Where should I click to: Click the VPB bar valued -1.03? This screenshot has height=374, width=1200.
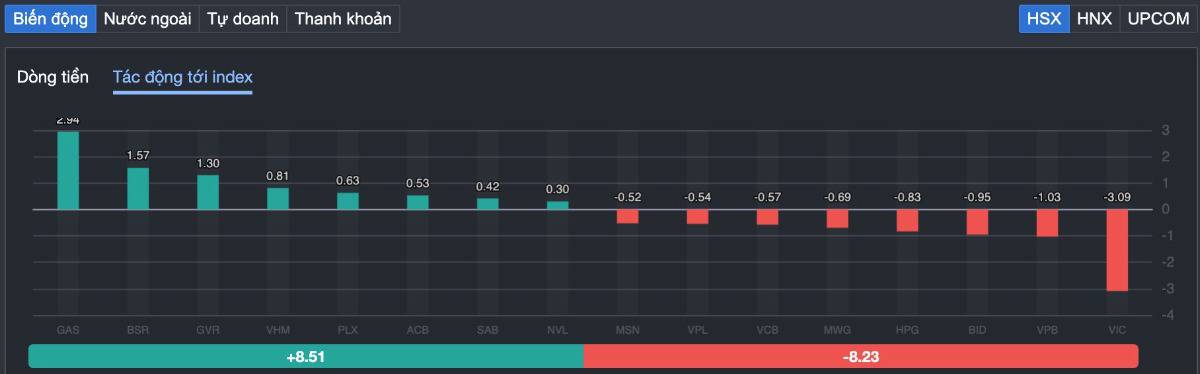pyautogui.click(x=1048, y=223)
